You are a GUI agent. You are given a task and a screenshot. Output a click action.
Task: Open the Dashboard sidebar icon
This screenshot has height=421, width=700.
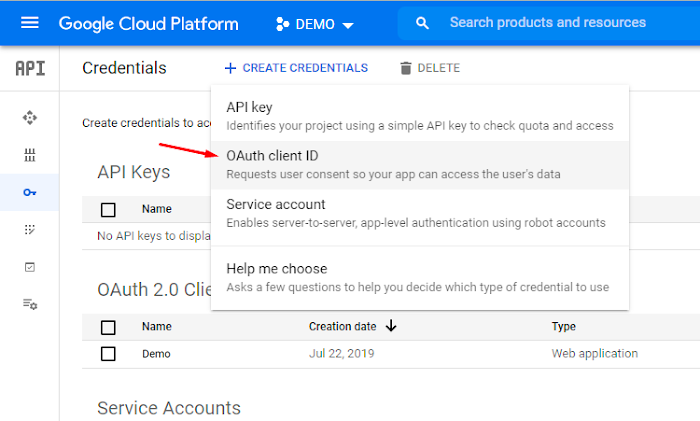click(x=30, y=118)
